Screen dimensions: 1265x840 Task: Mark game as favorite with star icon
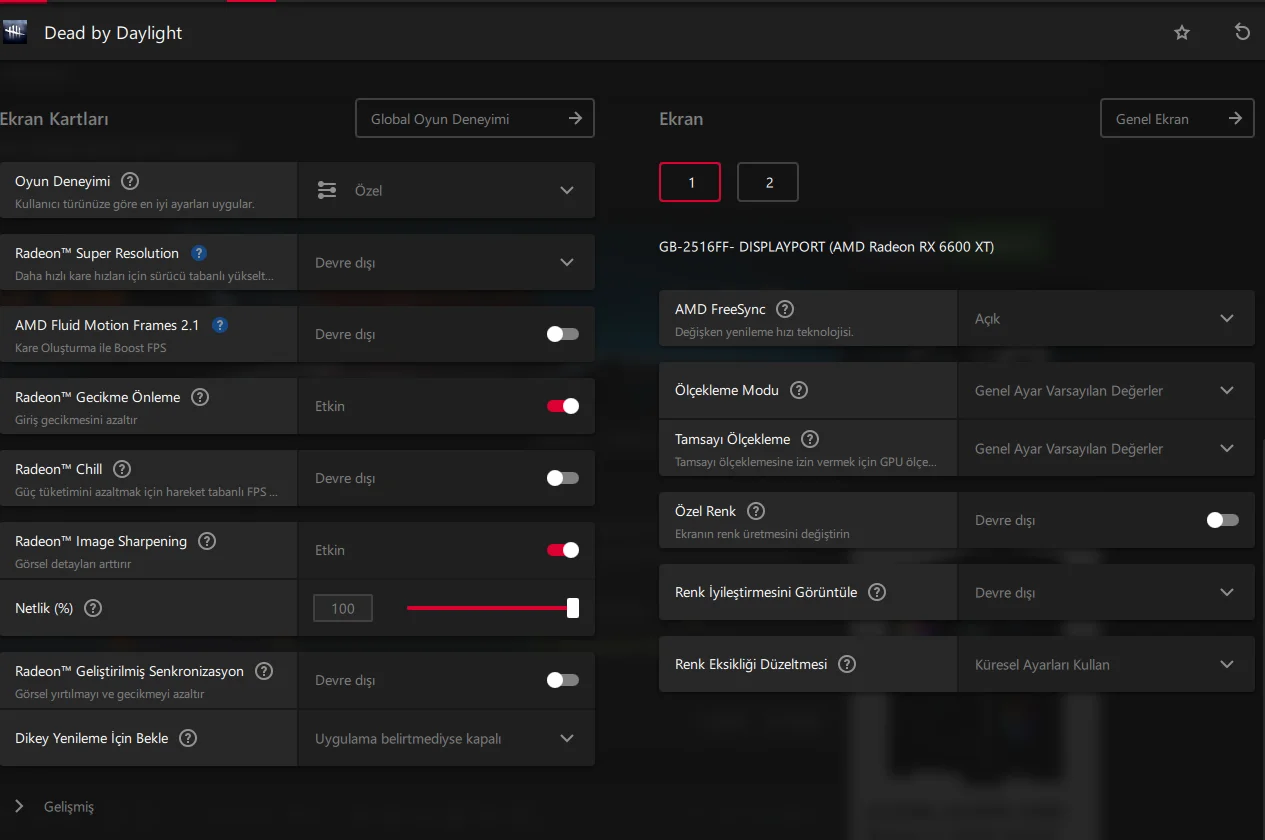tap(1182, 33)
